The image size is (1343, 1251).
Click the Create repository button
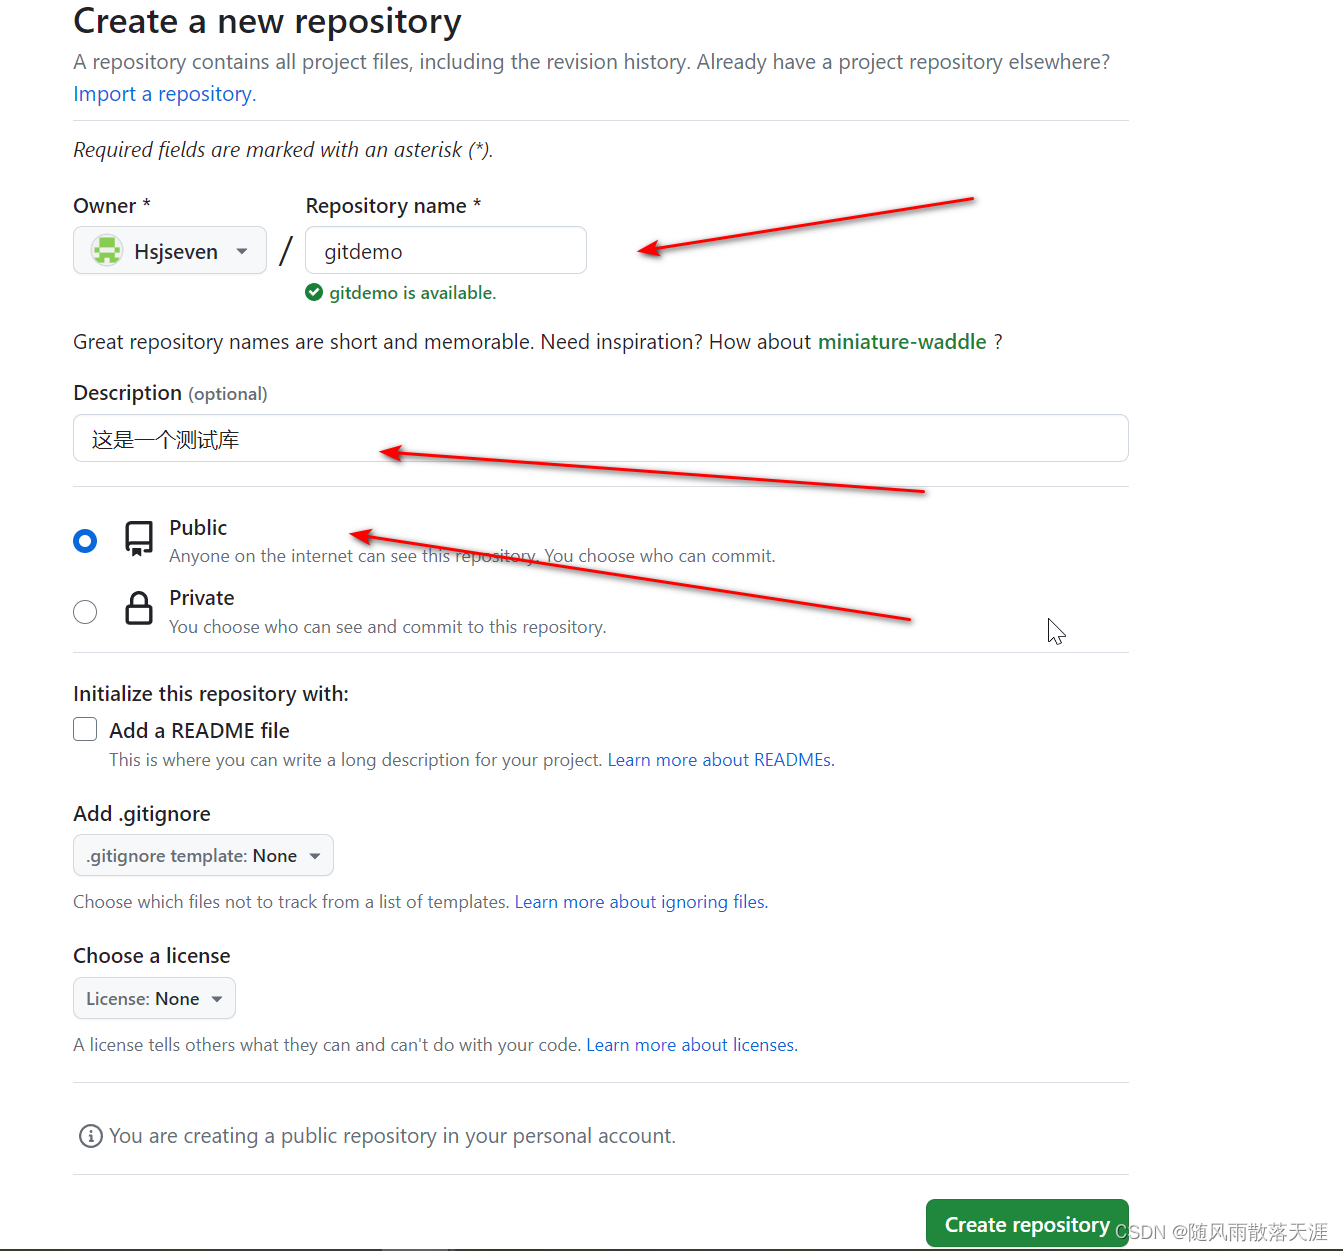coord(1027,1224)
